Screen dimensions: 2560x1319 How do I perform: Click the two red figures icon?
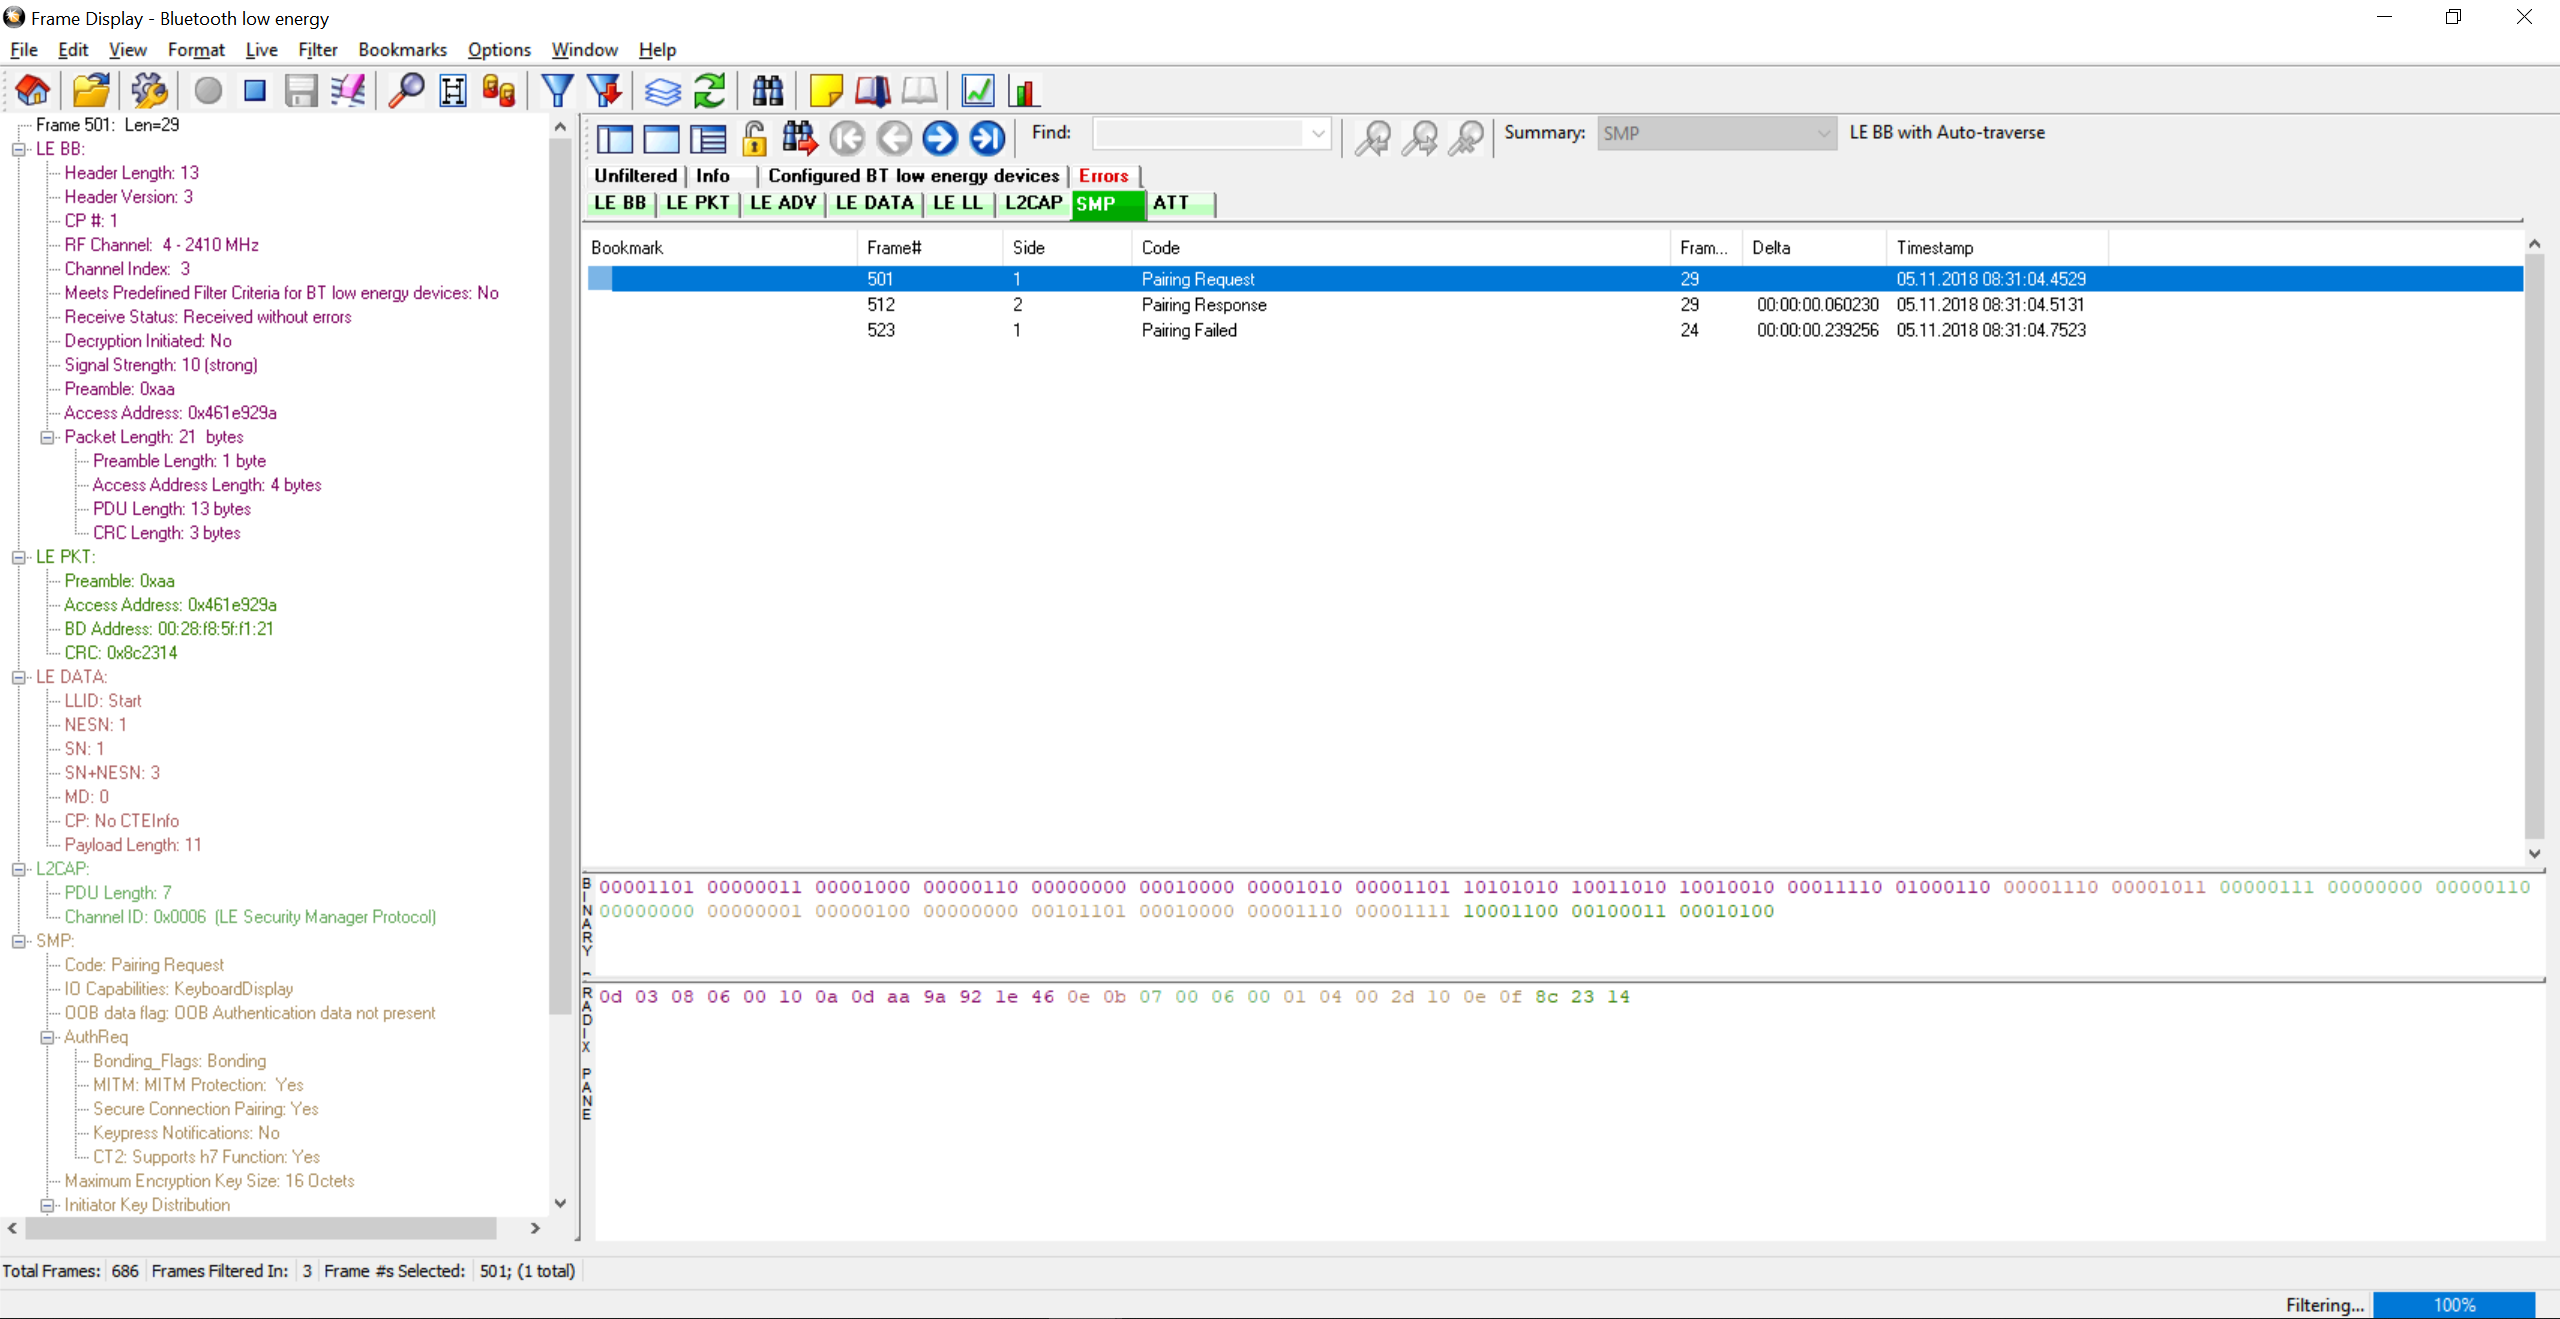(x=499, y=91)
